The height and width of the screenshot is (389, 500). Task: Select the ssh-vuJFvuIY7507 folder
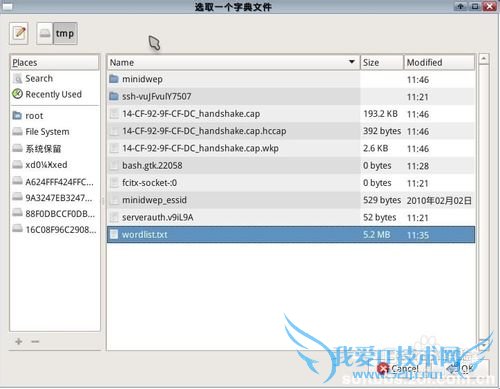coord(291,96)
